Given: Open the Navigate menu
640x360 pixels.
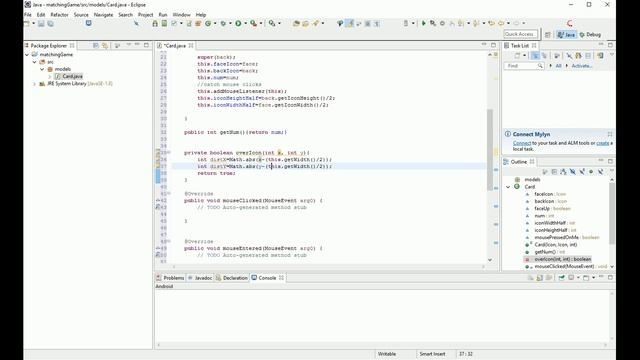Looking at the screenshot, I should tap(103, 15).
